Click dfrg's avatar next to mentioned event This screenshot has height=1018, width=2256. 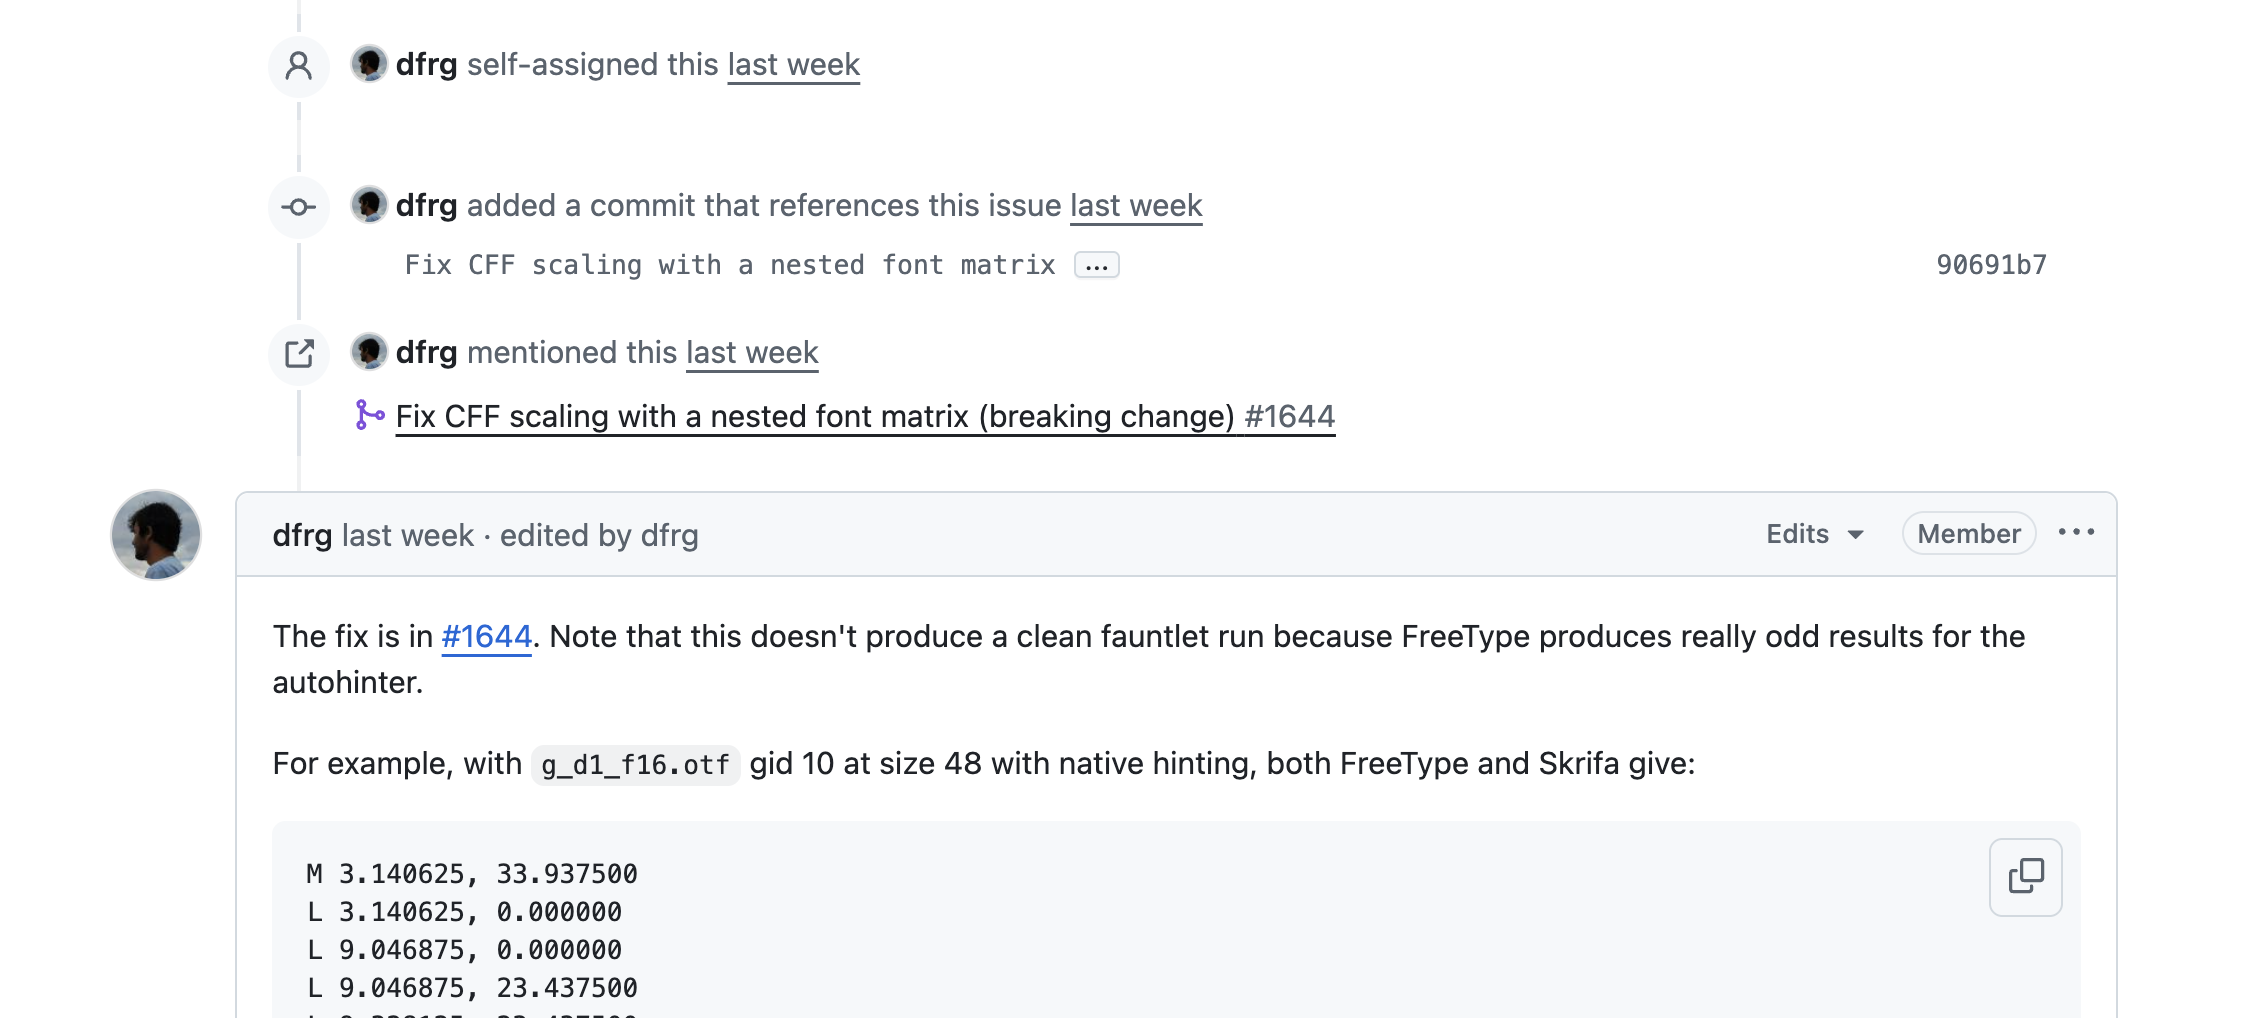(x=369, y=352)
